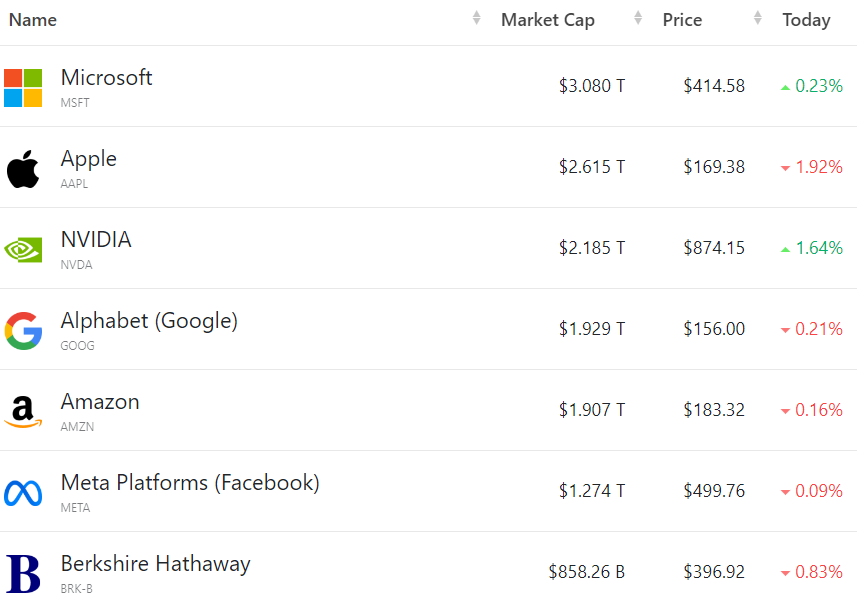Click the Market Cap header label
Image resolution: width=857 pixels, height=609 pixels.
coord(548,20)
